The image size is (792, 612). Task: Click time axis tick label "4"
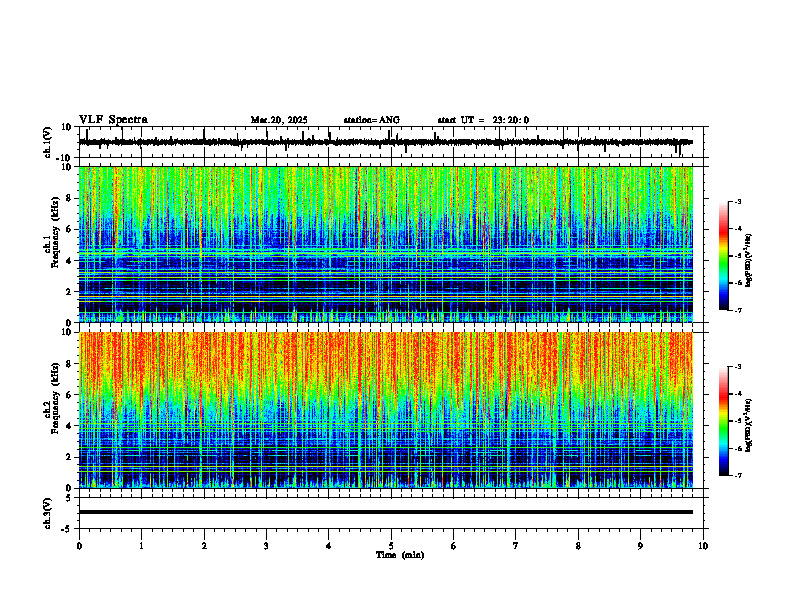329,546
